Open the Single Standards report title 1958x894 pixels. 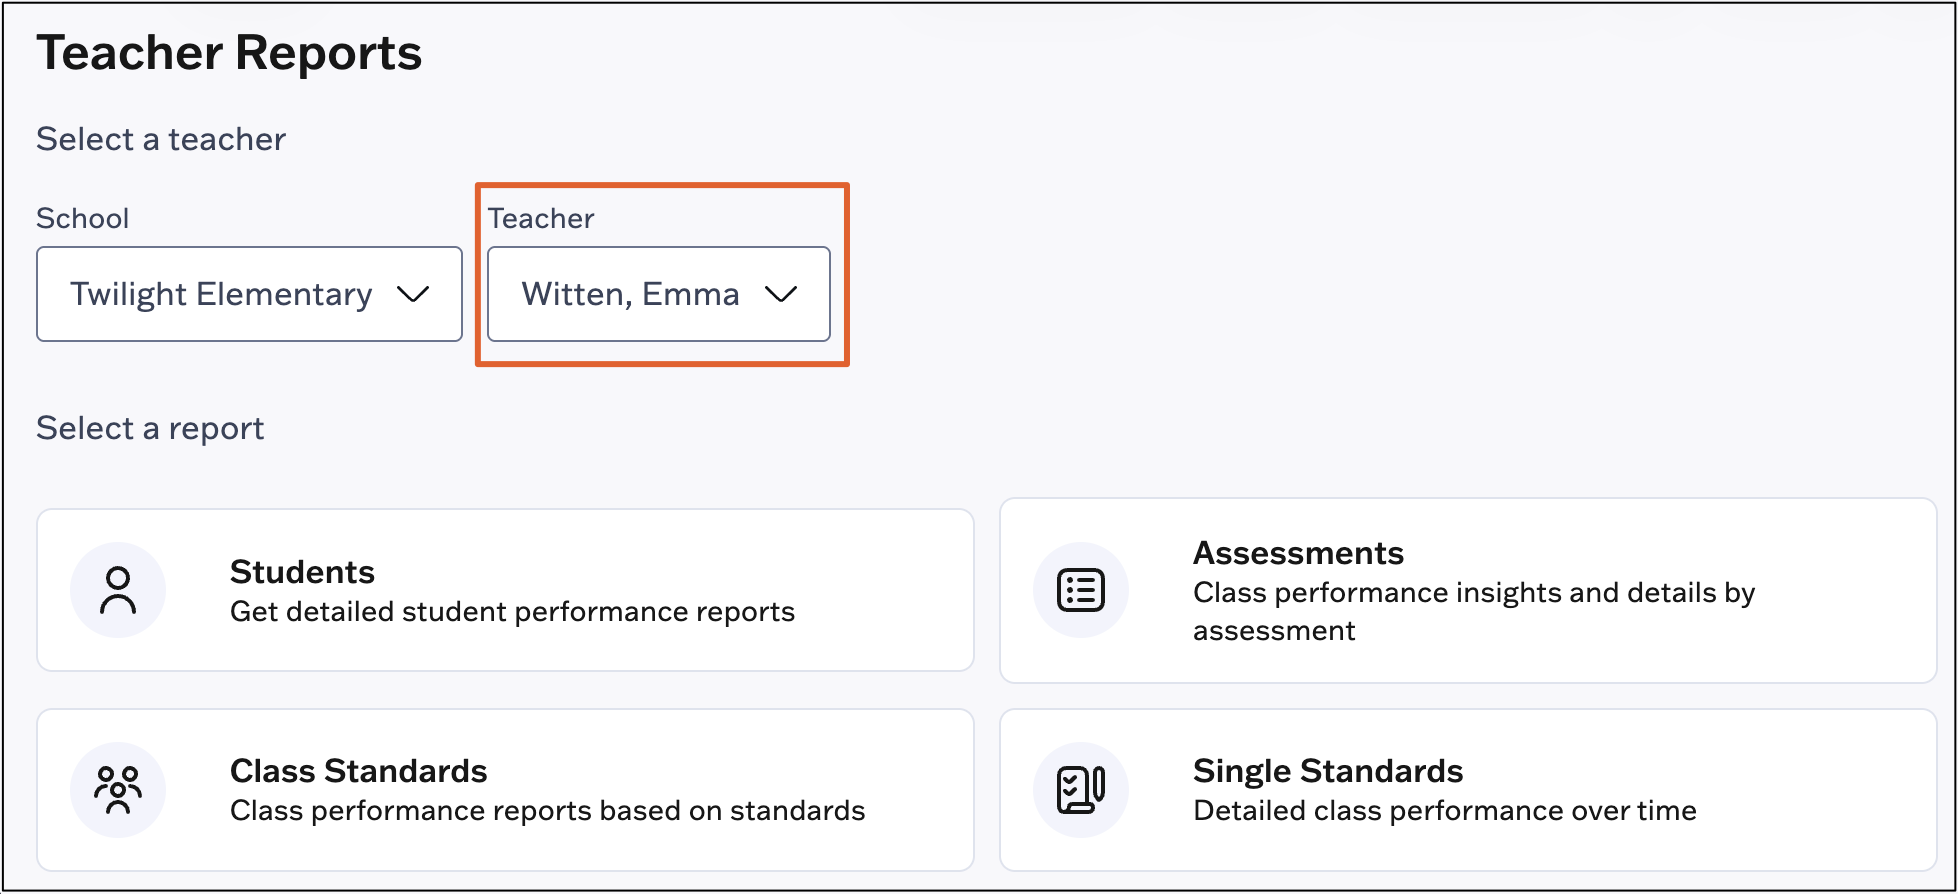point(1328,771)
